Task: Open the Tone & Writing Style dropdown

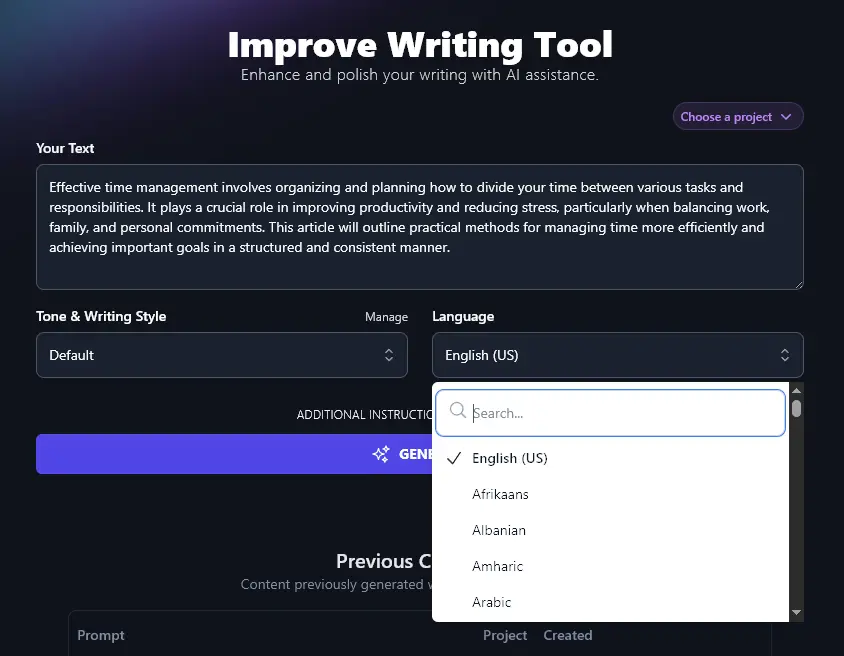Action: (x=221, y=355)
